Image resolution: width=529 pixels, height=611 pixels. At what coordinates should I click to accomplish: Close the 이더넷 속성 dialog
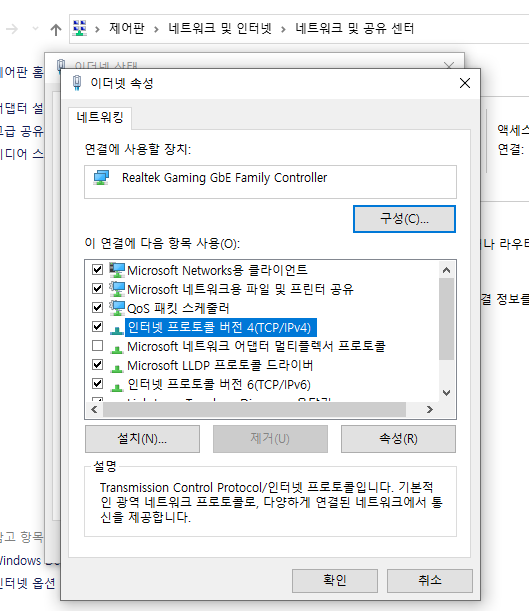tap(465, 83)
